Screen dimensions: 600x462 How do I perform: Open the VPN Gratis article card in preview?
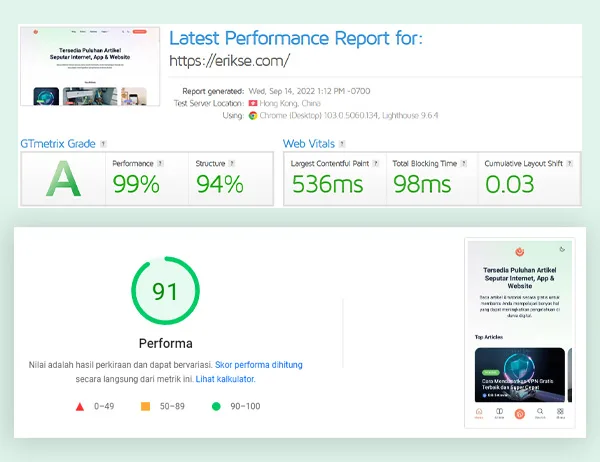tap(520, 374)
